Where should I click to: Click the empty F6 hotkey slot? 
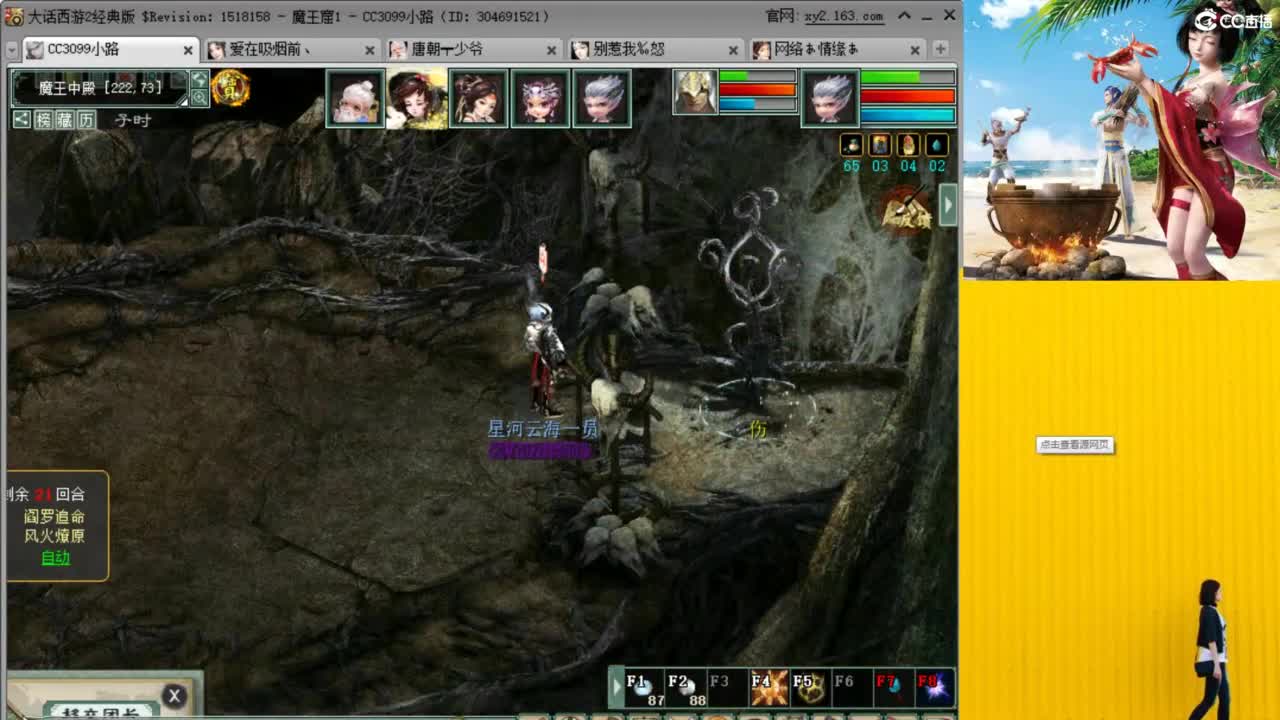click(851, 688)
